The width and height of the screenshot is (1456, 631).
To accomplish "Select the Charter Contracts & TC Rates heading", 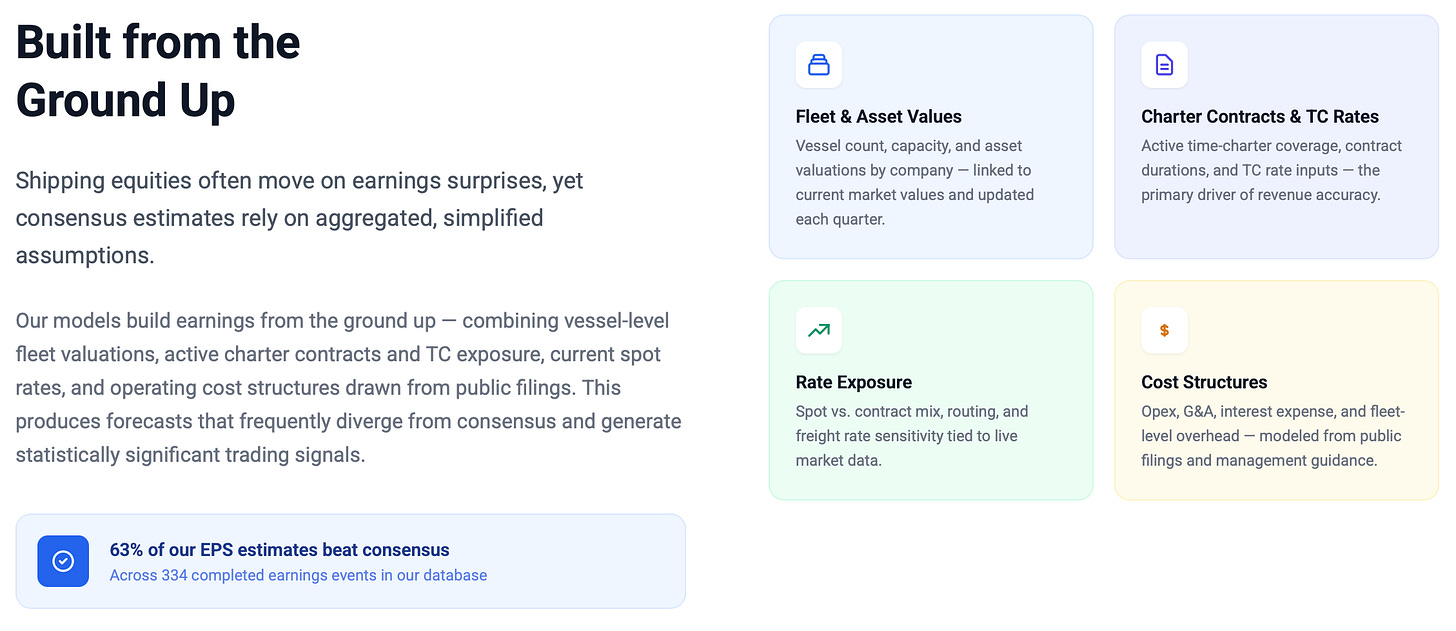I will tap(1260, 117).
